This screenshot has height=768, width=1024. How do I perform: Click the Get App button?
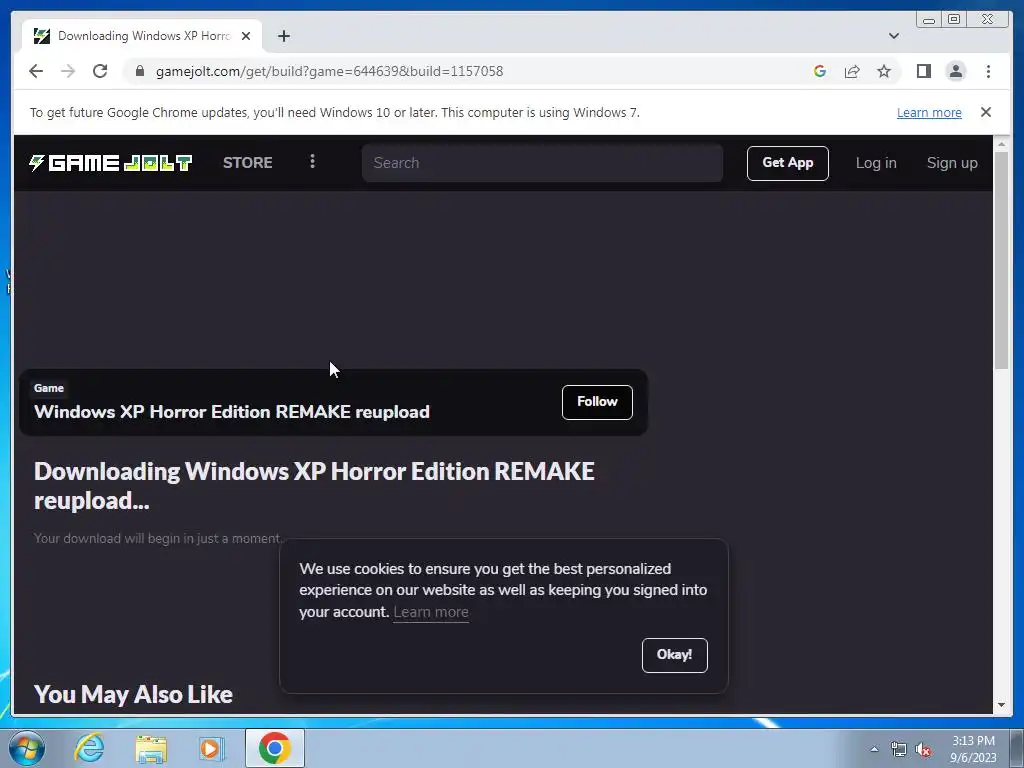(788, 163)
